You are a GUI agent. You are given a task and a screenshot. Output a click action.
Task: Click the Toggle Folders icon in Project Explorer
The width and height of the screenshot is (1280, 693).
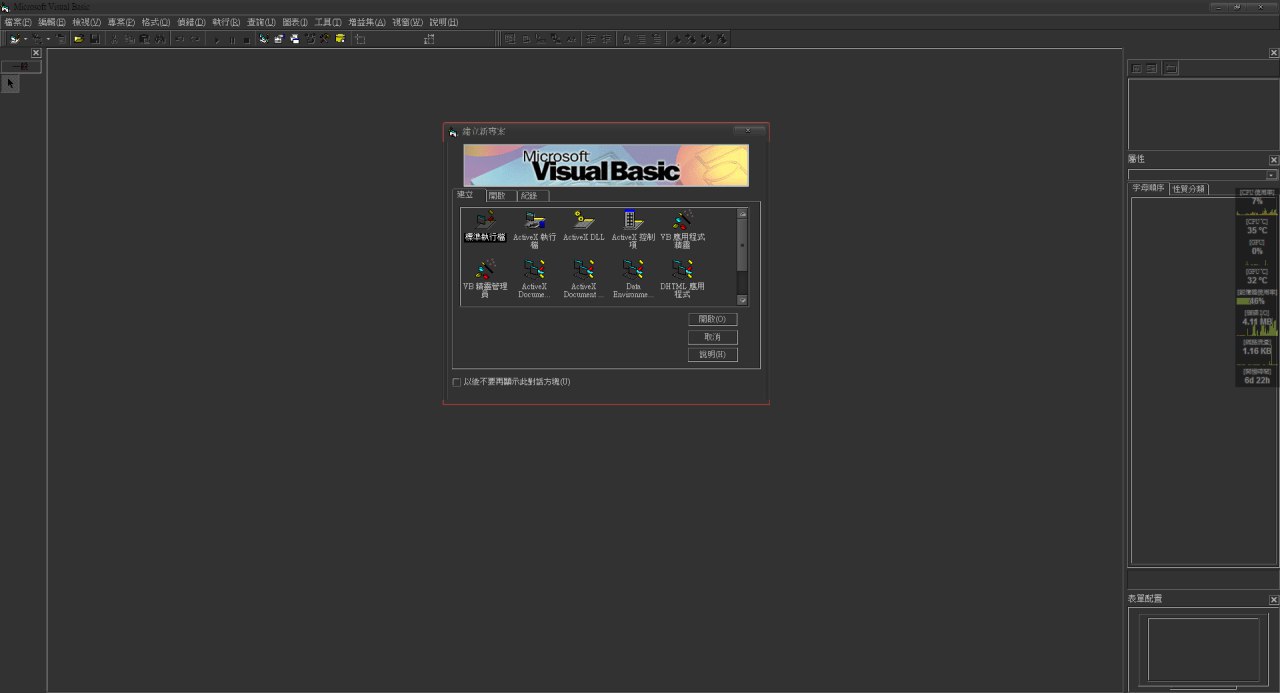[1170, 68]
